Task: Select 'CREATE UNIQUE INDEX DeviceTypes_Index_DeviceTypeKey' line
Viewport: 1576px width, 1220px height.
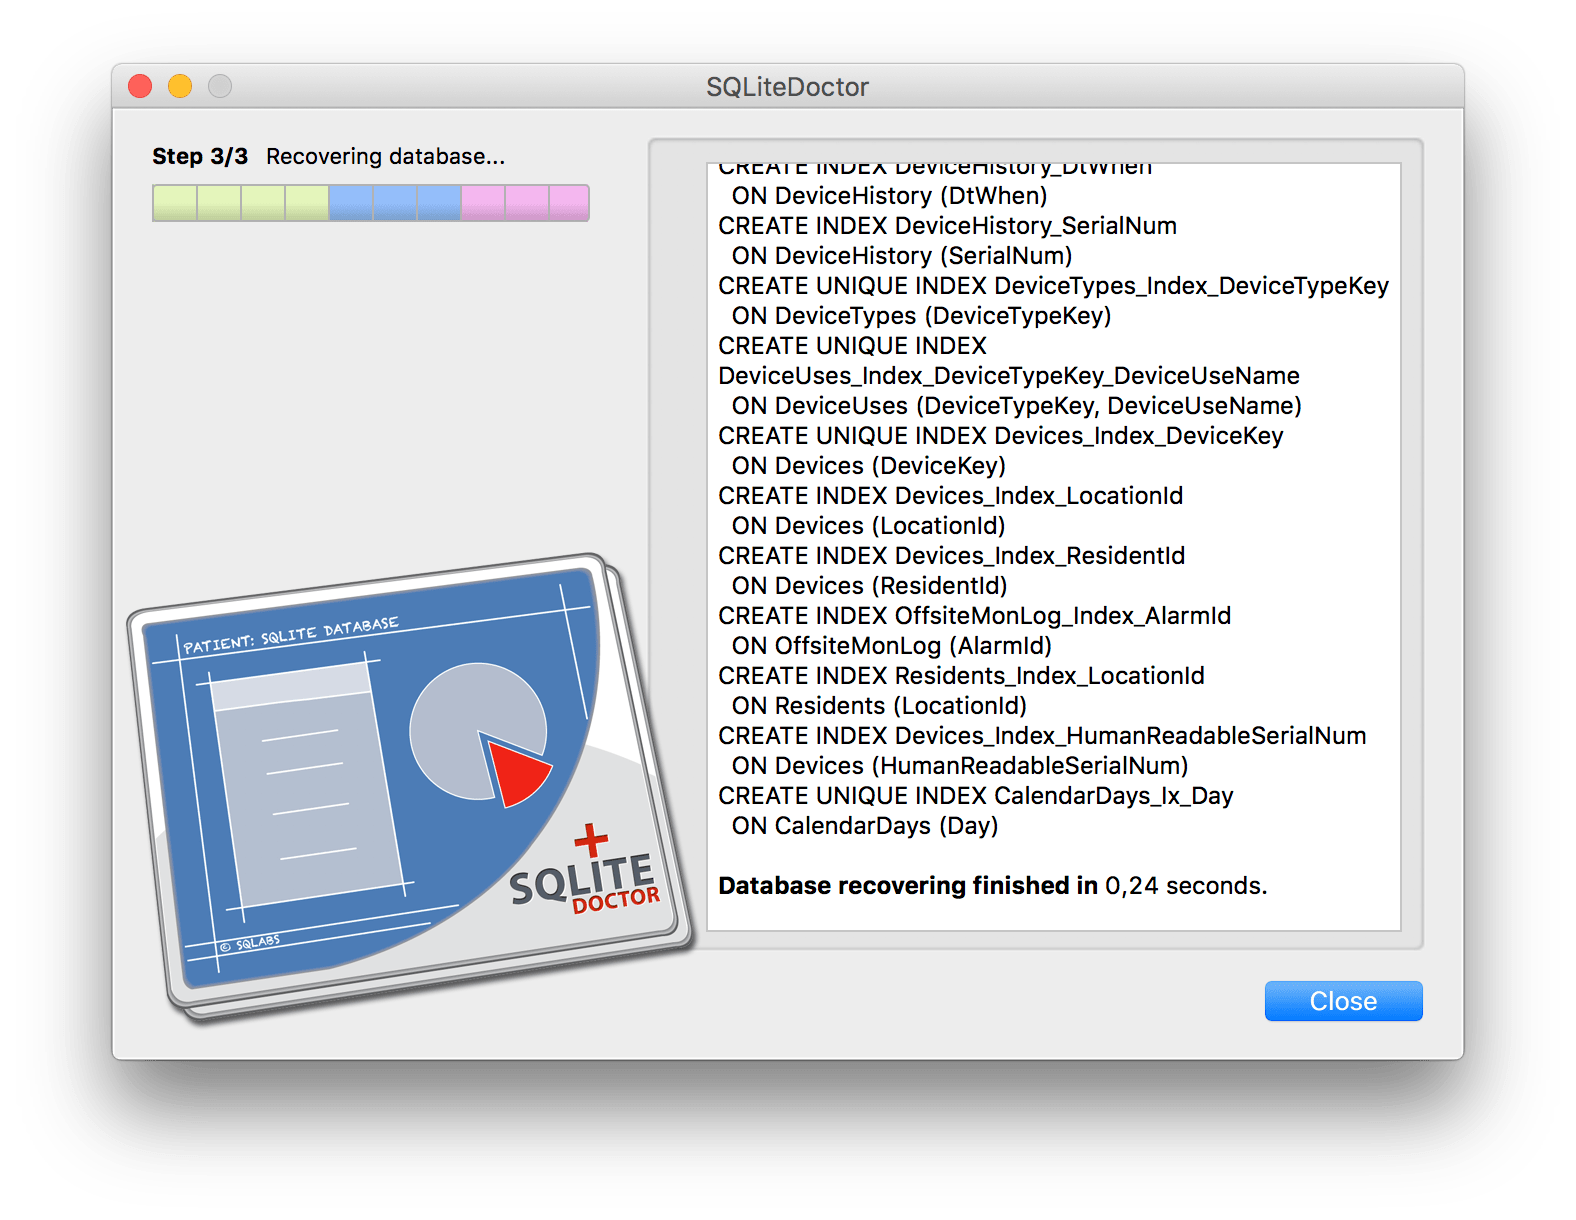Action: coord(1054,286)
